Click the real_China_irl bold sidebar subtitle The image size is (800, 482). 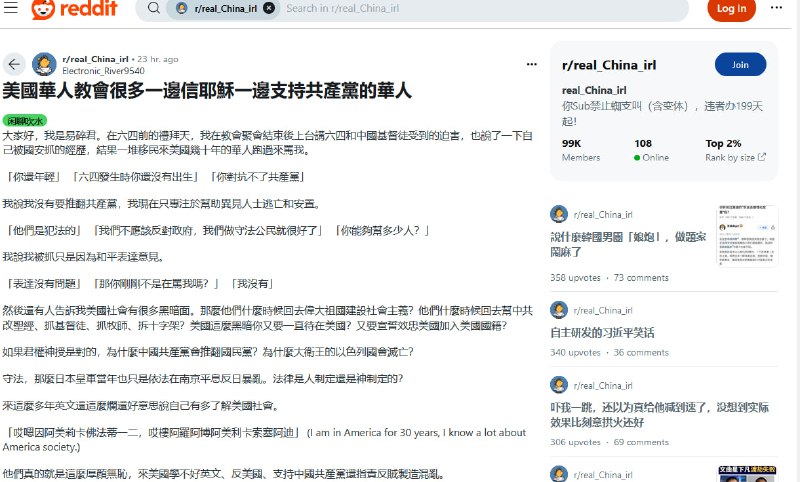tap(594, 90)
